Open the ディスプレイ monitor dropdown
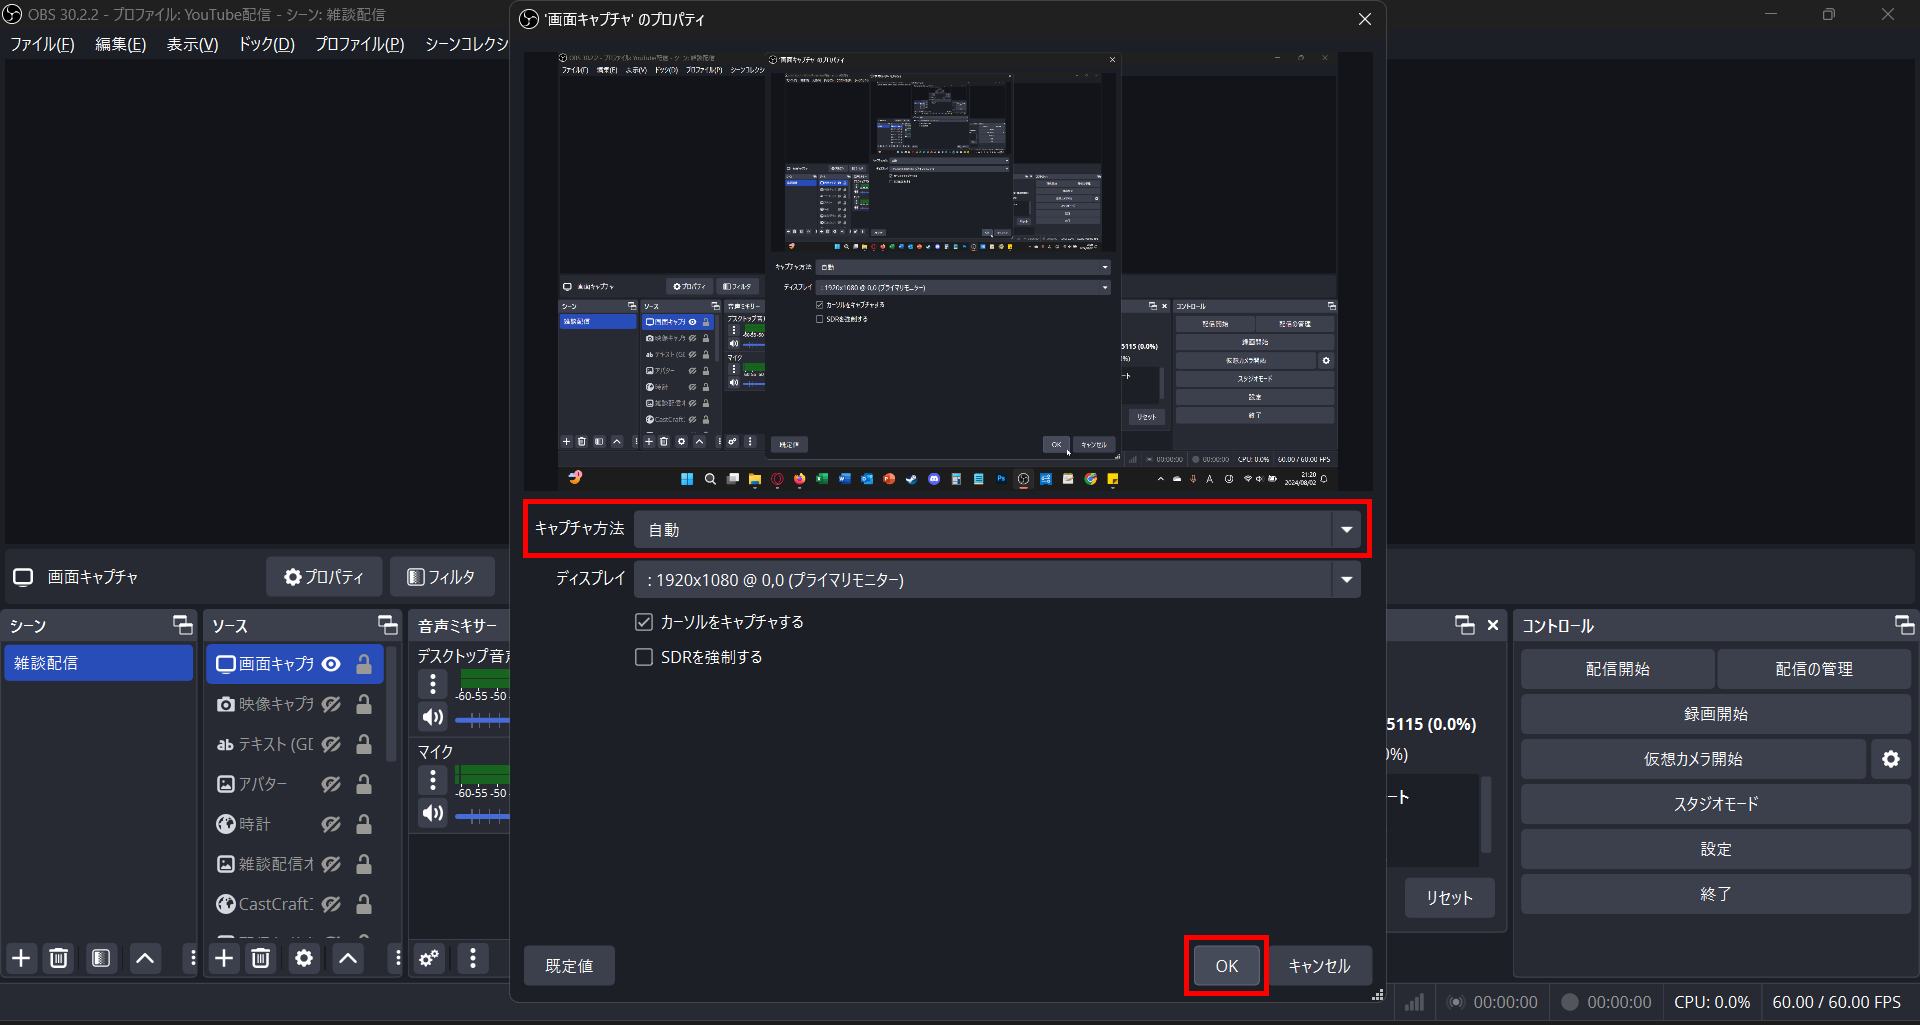This screenshot has width=1920, height=1025. (x=997, y=580)
